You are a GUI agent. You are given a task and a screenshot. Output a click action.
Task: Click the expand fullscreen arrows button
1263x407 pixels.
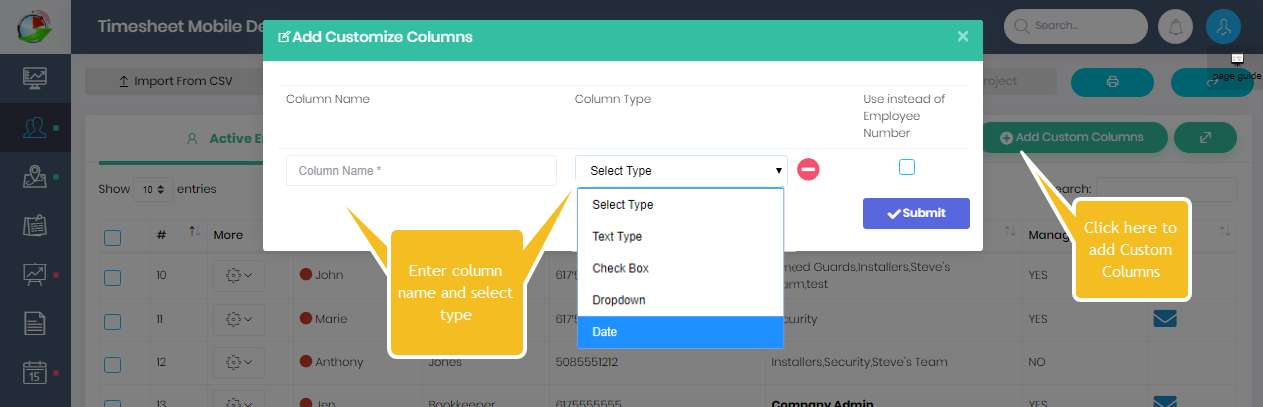click(1205, 137)
